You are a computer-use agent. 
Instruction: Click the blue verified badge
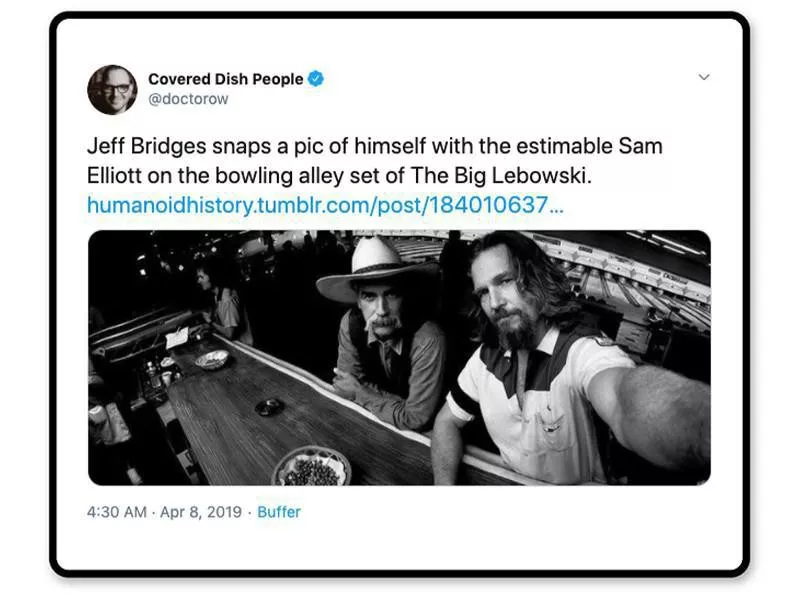coord(315,79)
